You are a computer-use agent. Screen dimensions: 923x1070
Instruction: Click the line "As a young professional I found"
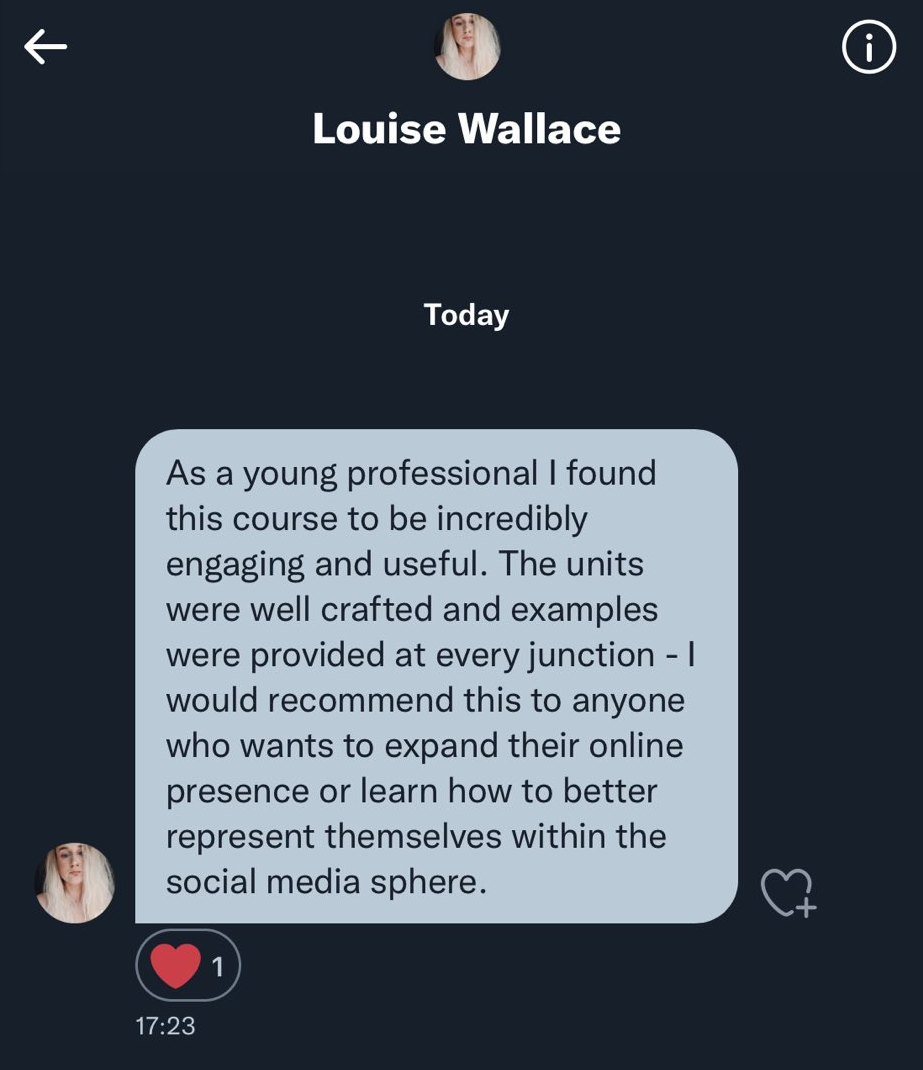pyautogui.click(x=411, y=474)
